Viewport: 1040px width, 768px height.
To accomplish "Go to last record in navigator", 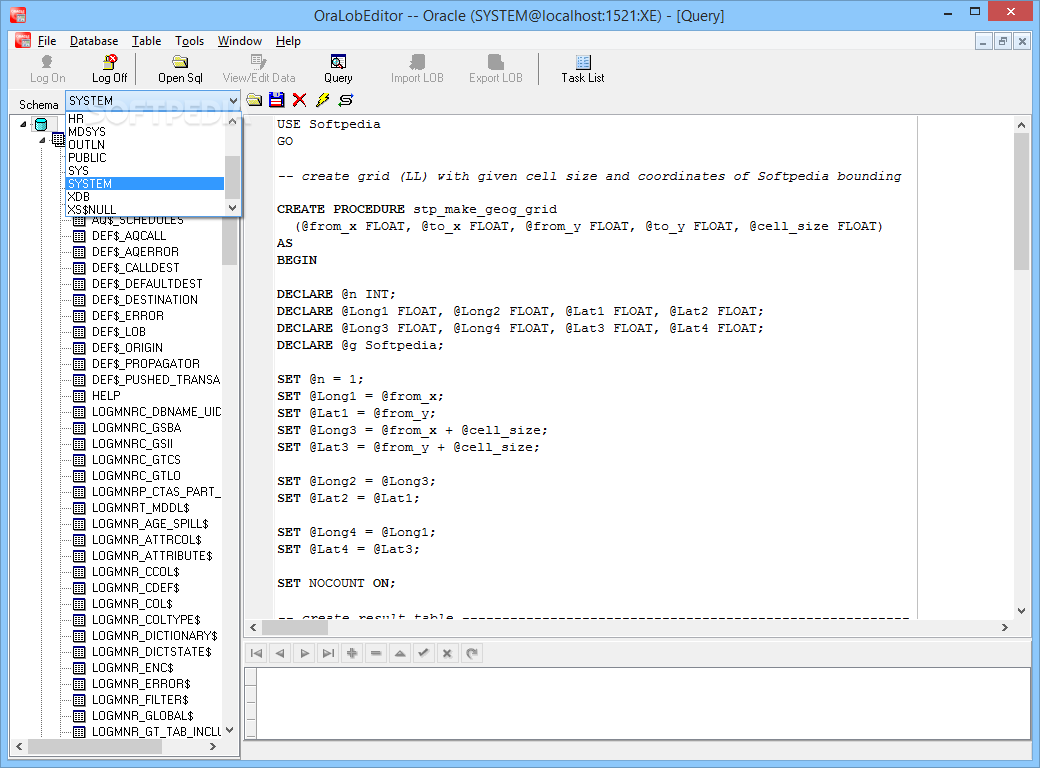I will click(x=328, y=653).
